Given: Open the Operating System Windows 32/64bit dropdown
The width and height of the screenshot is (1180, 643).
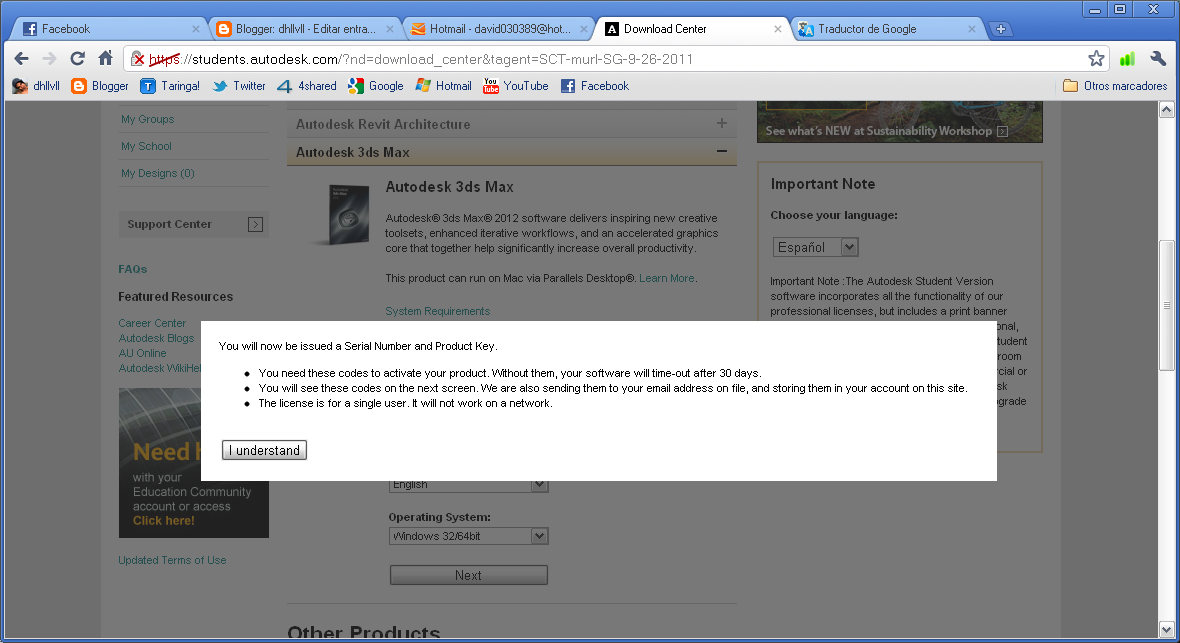Looking at the screenshot, I should (x=468, y=536).
